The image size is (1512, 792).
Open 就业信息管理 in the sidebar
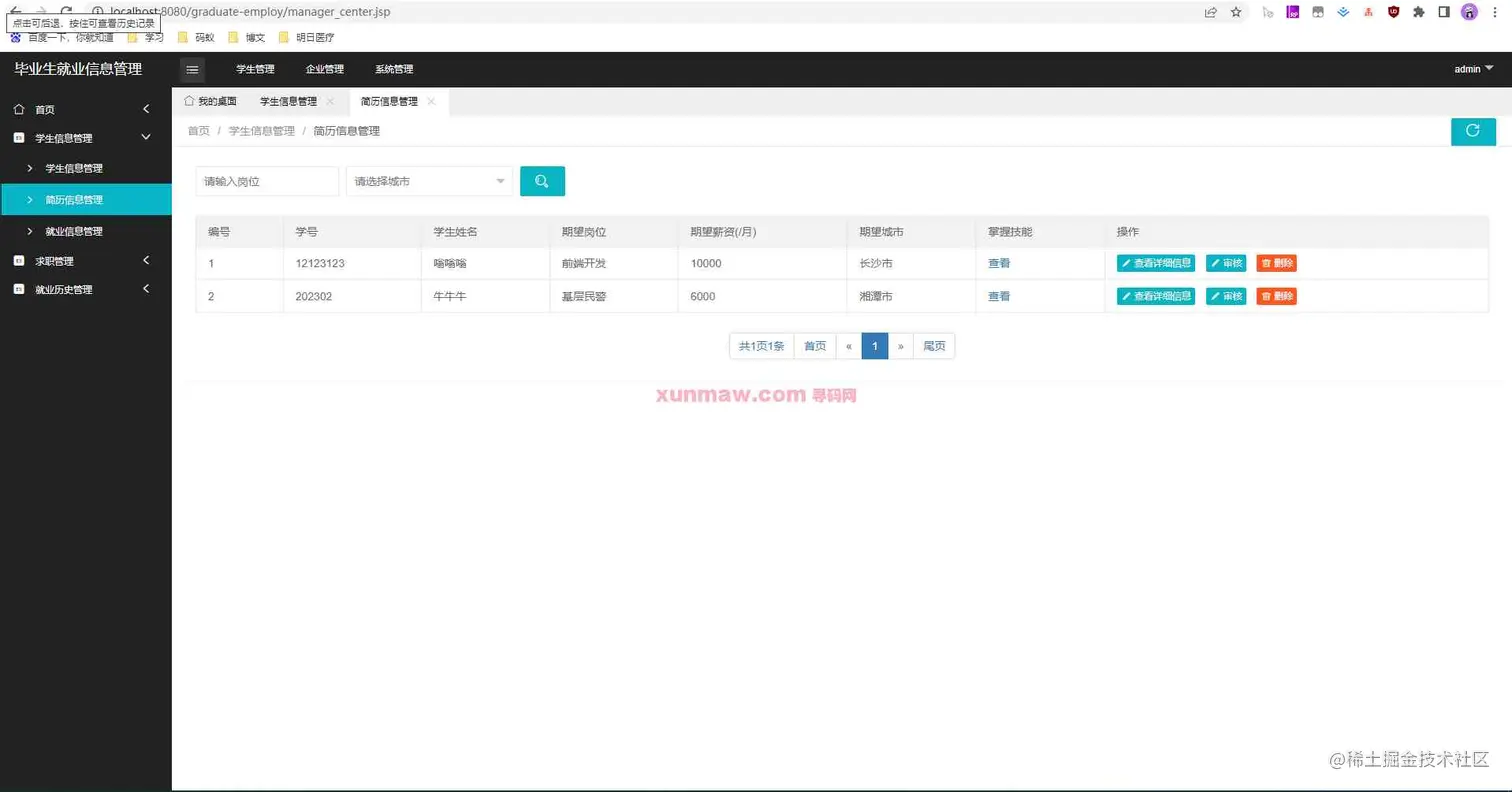click(x=86, y=231)
